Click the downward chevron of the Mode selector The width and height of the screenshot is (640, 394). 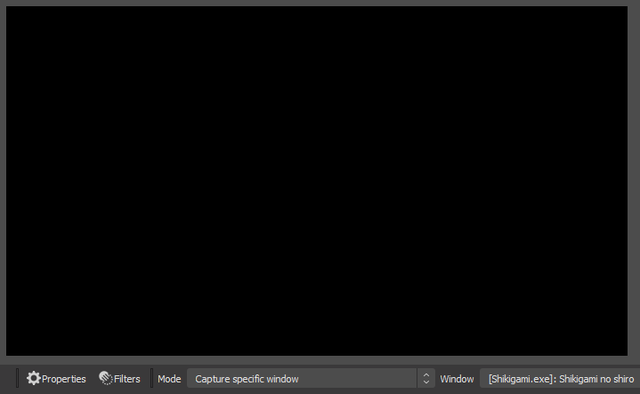tap(426, 383)
